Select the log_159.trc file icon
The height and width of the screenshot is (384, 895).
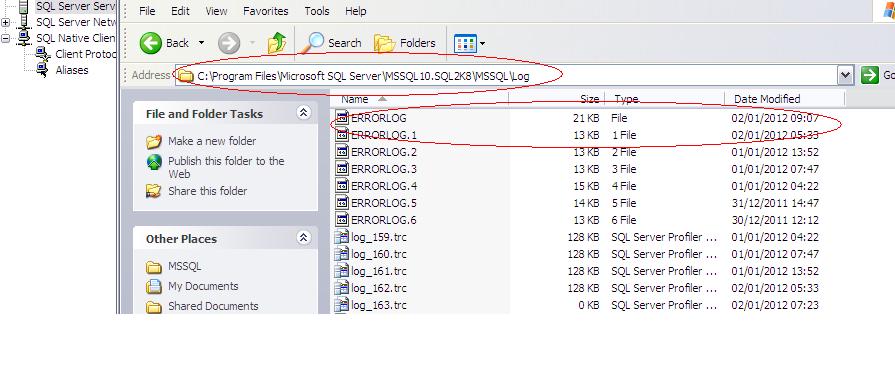tap(342, 237)
